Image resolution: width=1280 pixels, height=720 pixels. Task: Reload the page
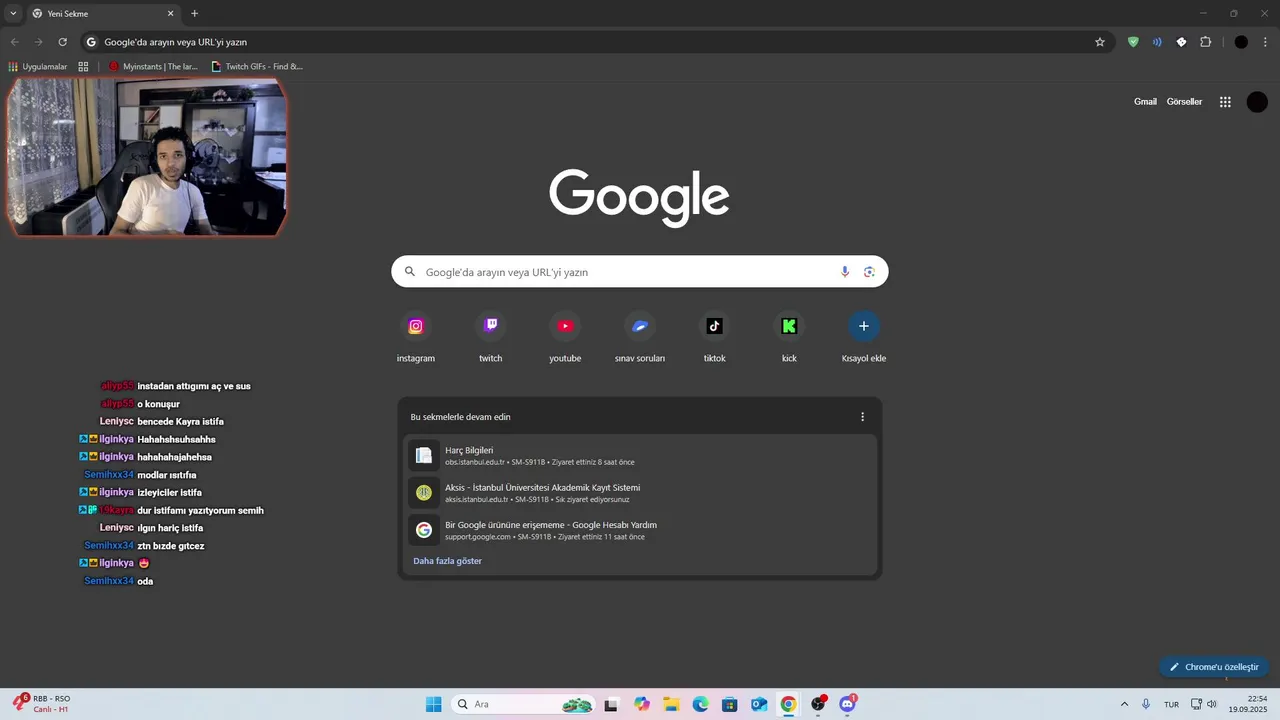[x=62, y=42]
